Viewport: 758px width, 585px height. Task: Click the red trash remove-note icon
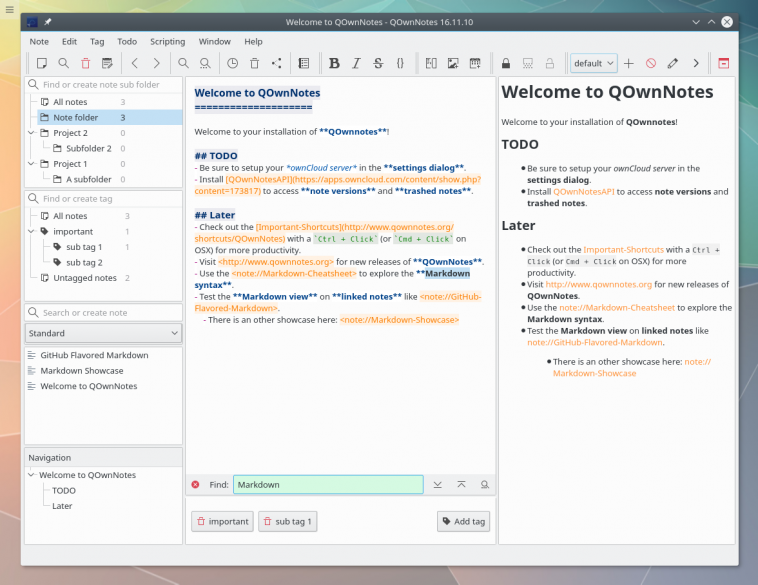pos(85,63)
